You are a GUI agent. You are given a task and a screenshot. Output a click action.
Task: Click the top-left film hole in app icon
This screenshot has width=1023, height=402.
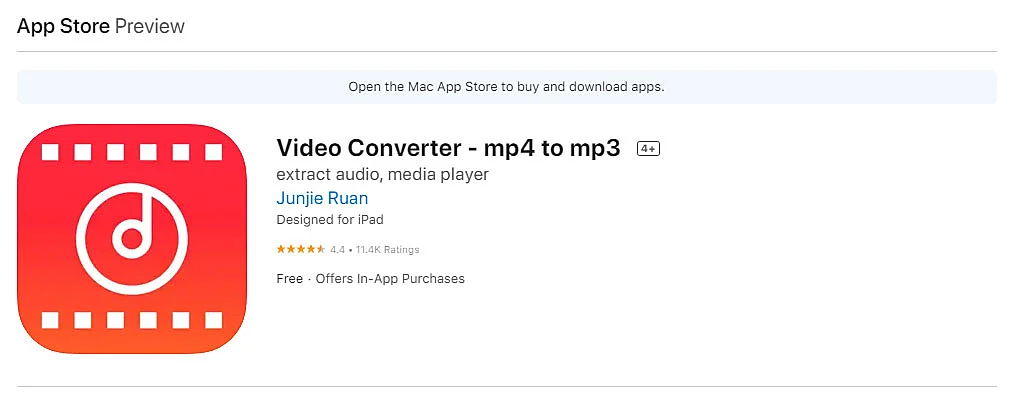[51, 154]
